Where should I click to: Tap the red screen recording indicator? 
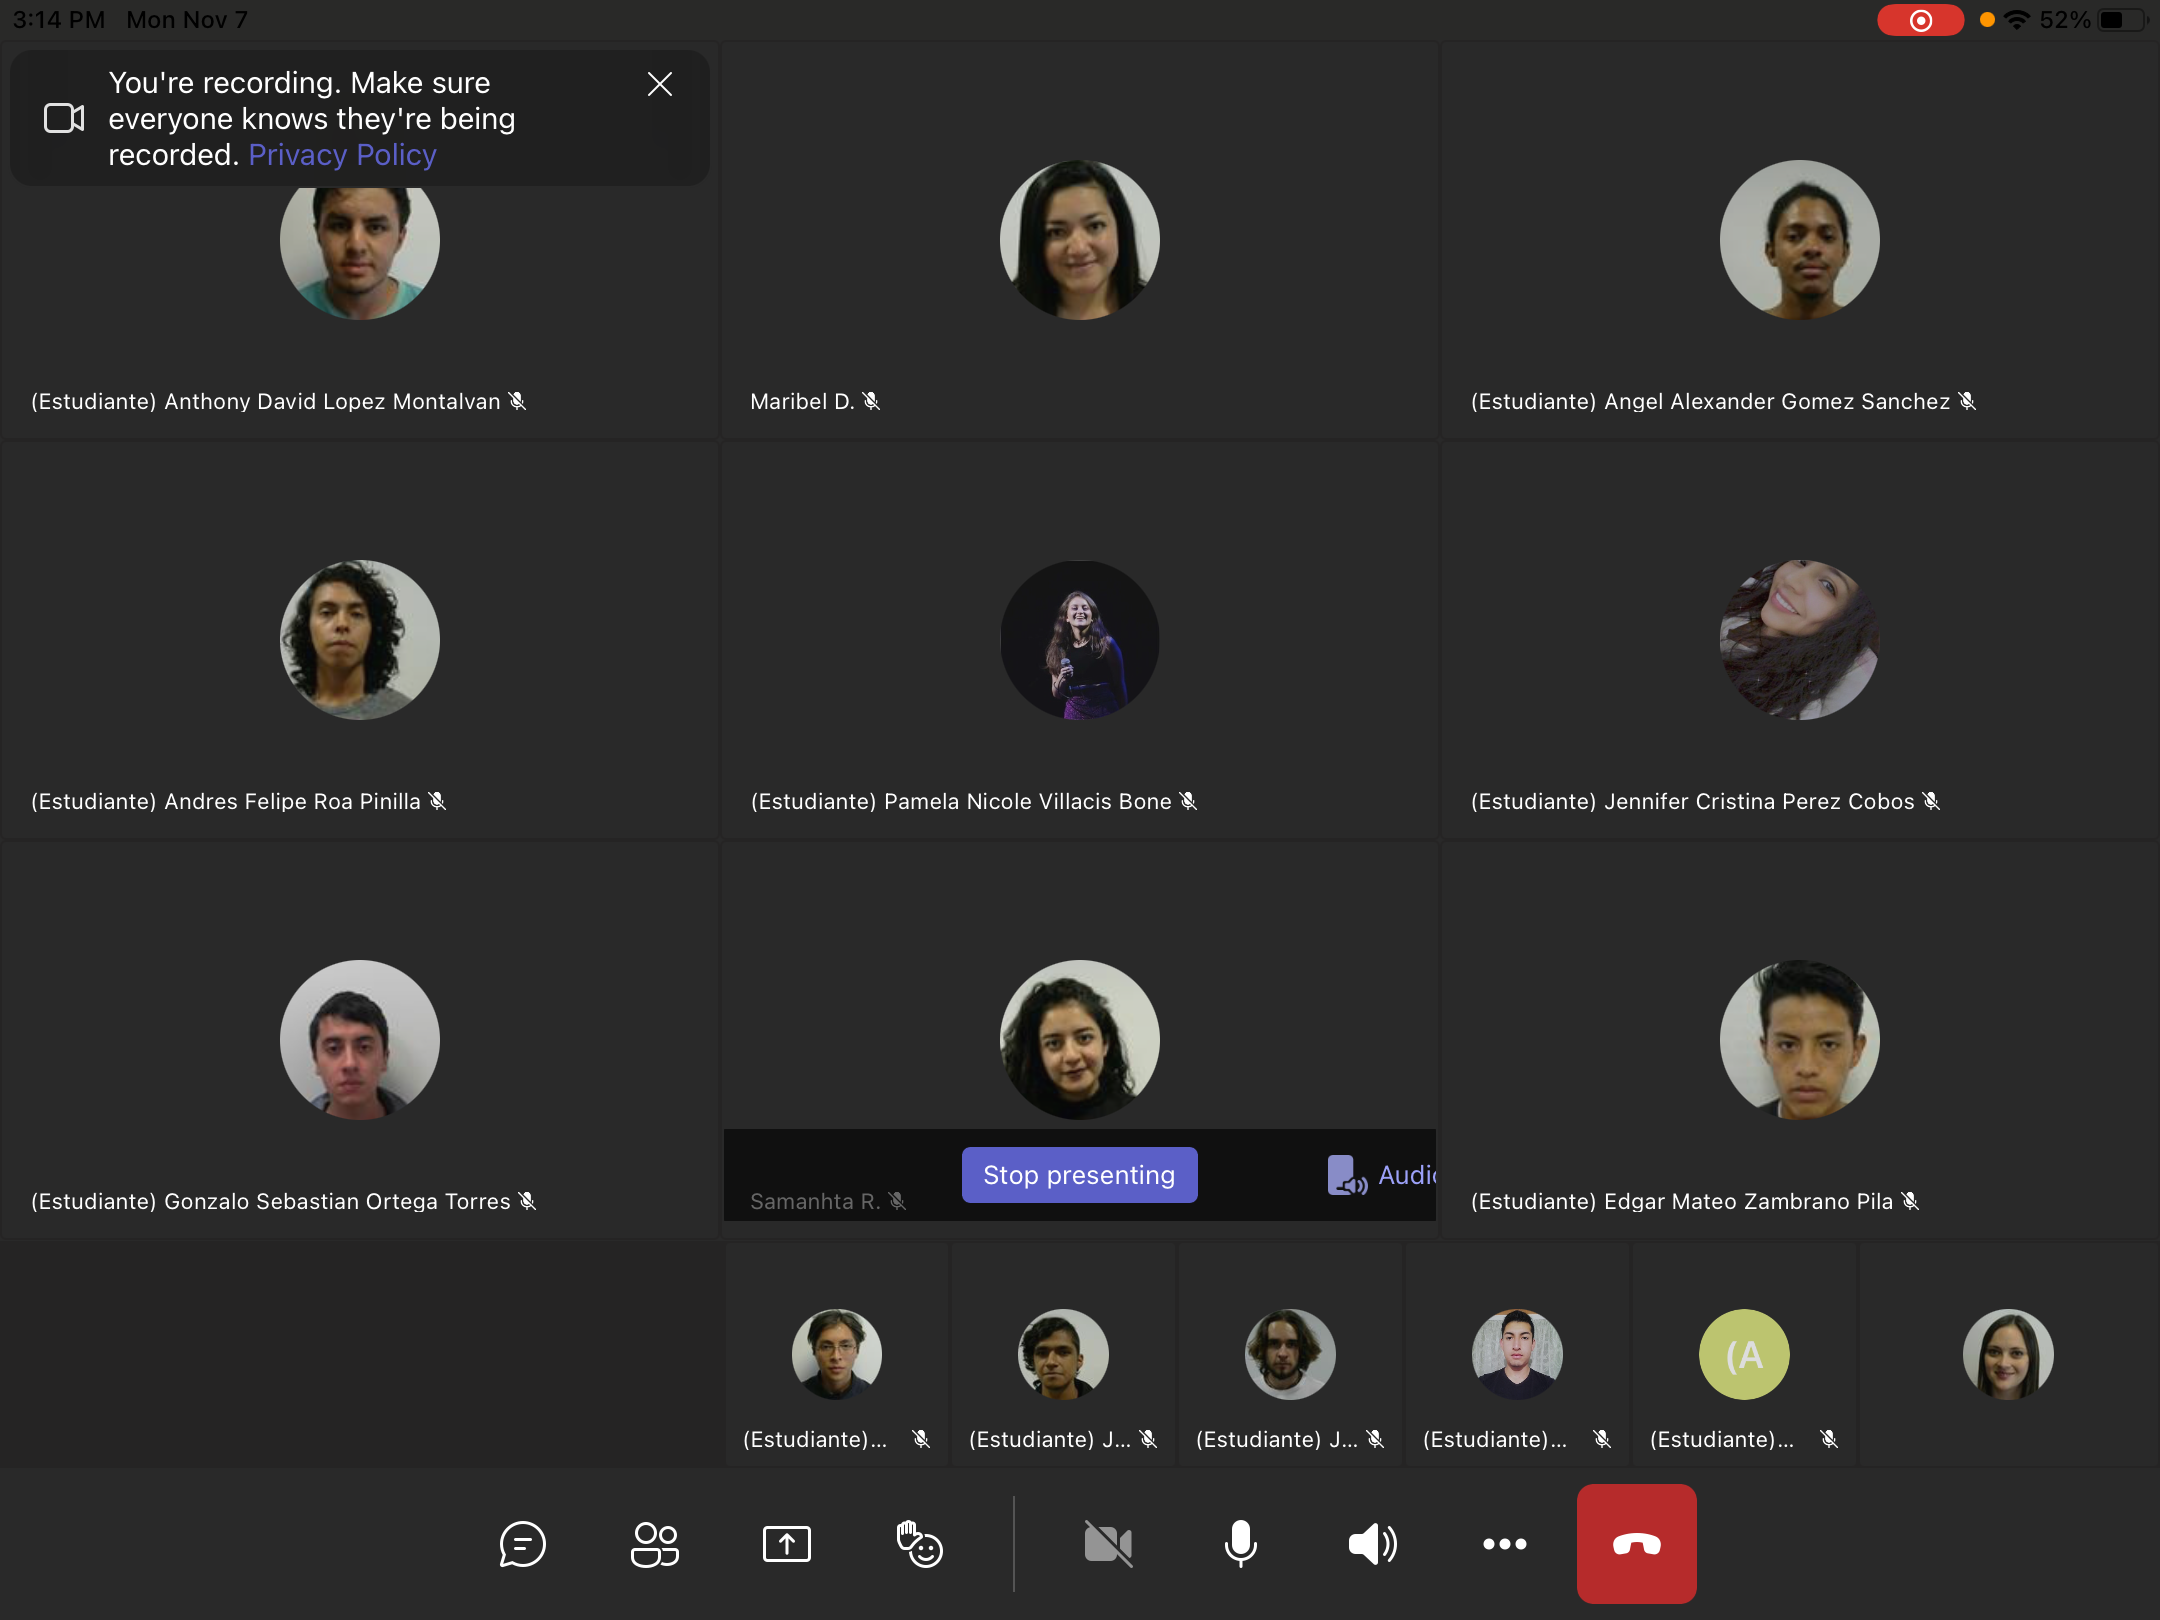pos(1920,20)
